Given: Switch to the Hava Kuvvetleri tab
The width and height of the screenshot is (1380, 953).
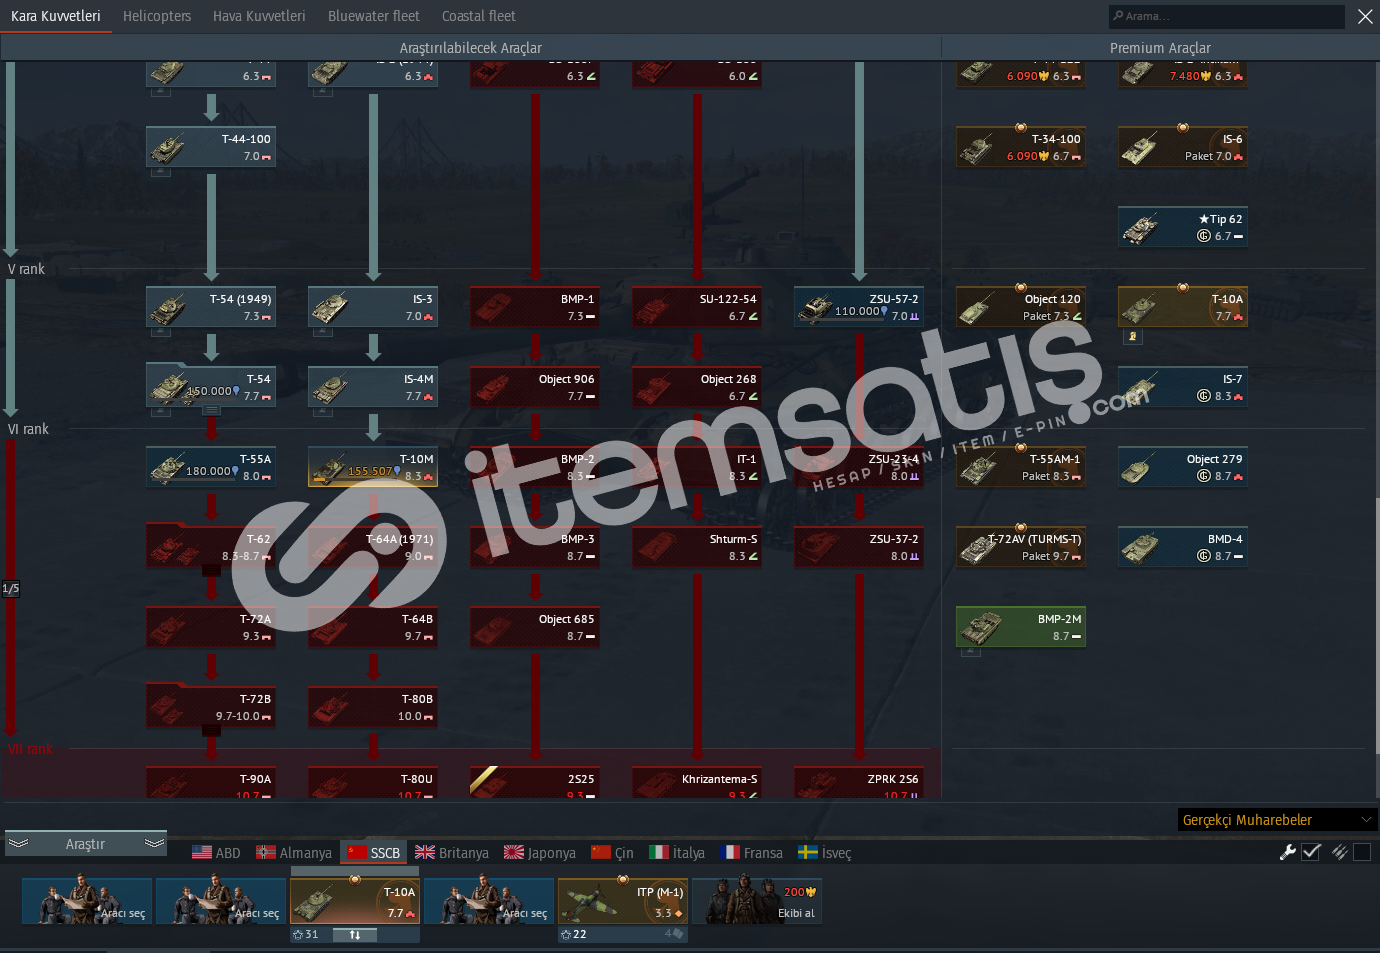Looking at the screenshot, I should 259,16.
